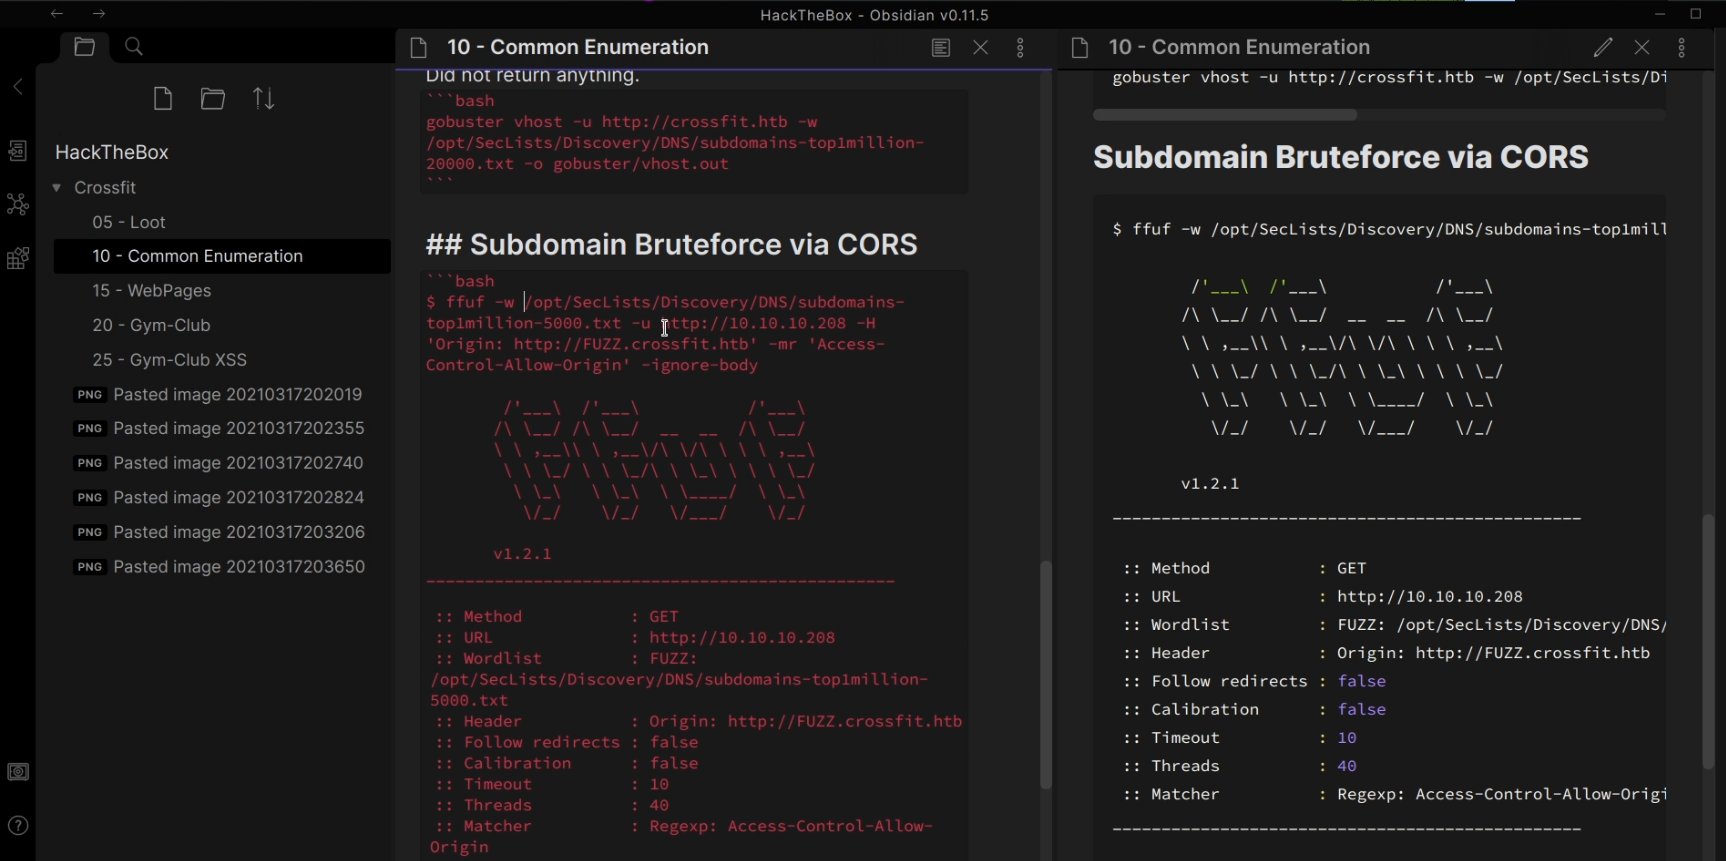
Task: Maximize the Obsidian window
Action: coord(1696,14)
